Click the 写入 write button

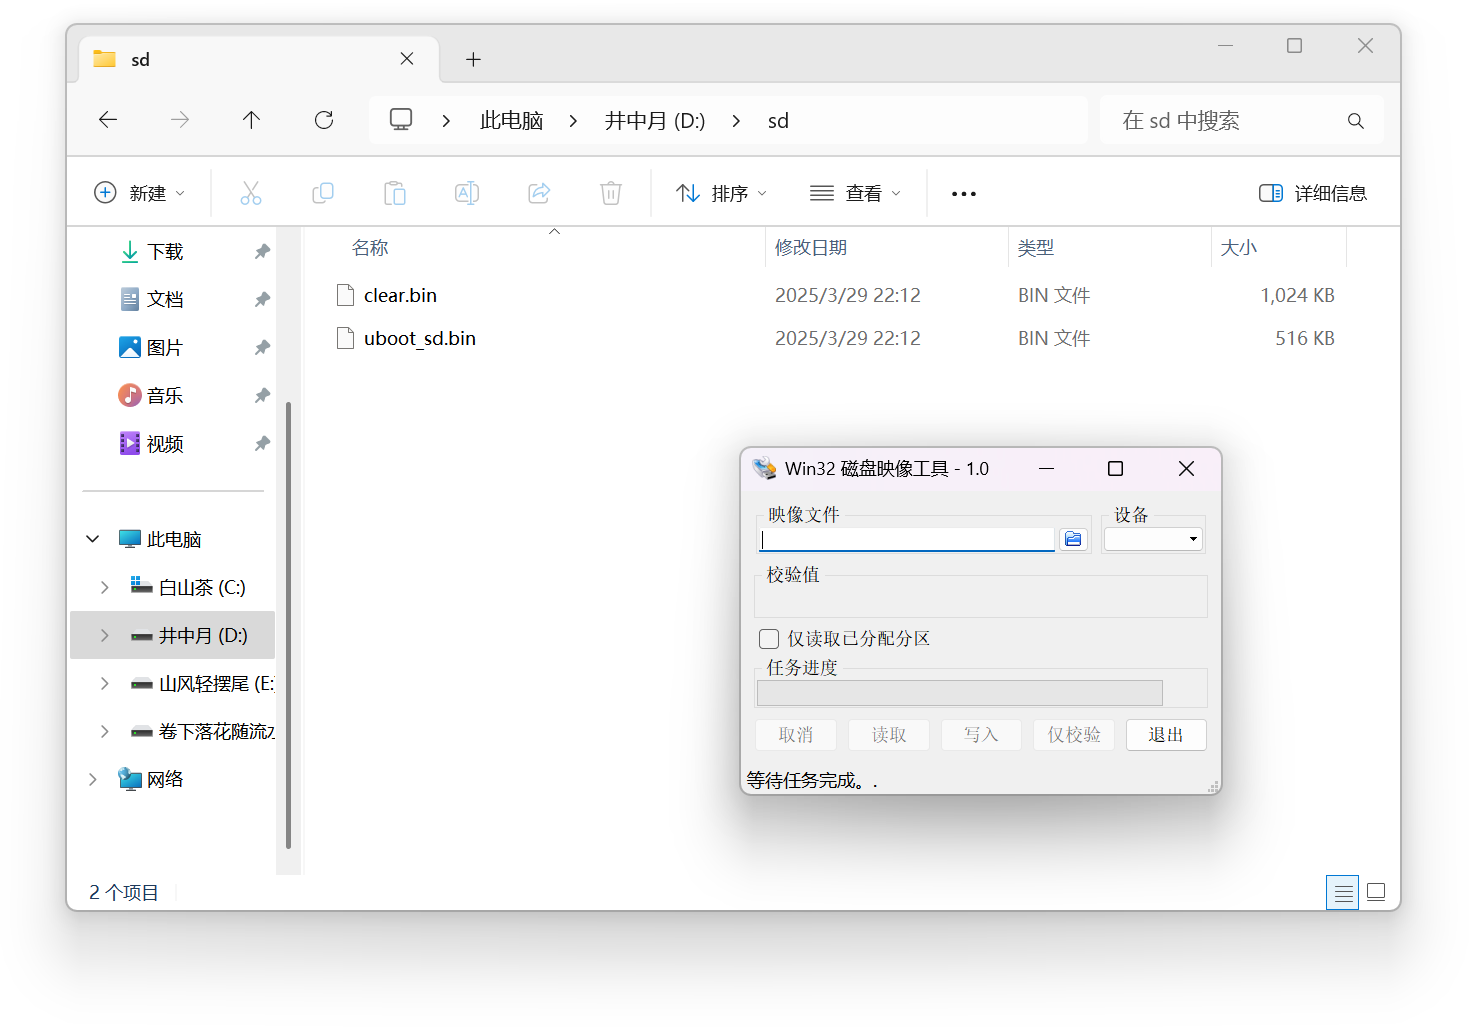pos(981,735)
